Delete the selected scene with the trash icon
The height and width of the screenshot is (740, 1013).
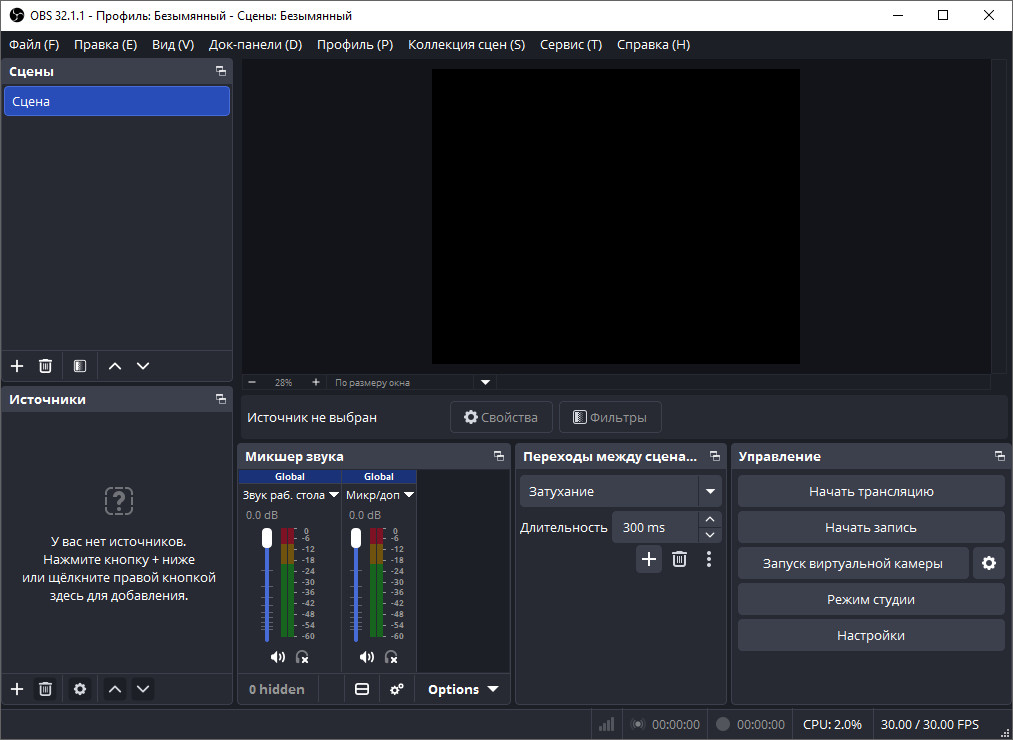(x=45, y=366)
